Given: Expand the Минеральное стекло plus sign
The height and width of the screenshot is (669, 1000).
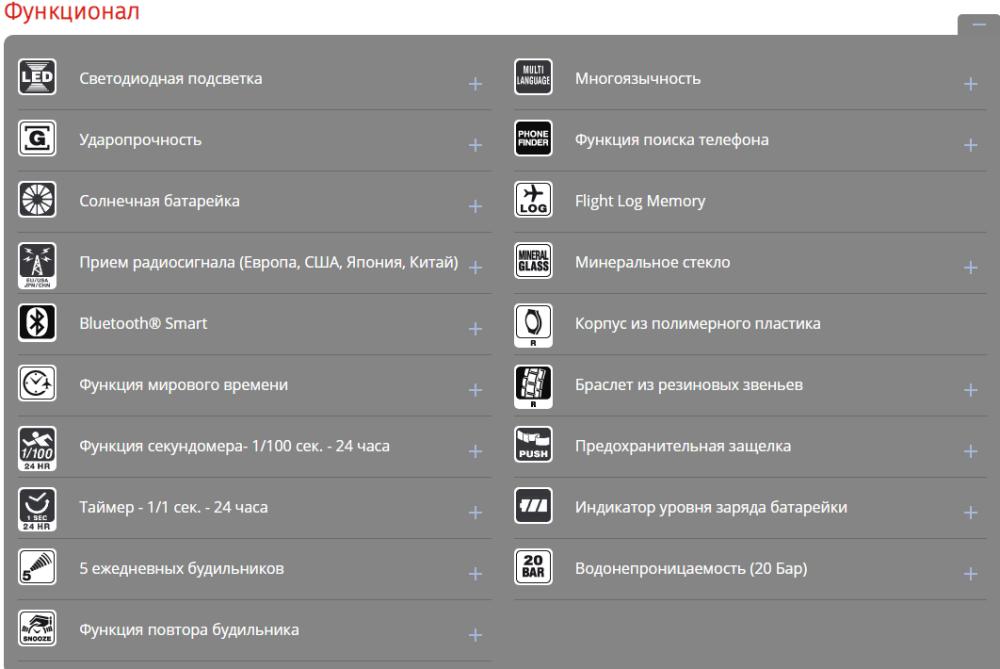Looking at the screenshot, I should tap(970, 268).
